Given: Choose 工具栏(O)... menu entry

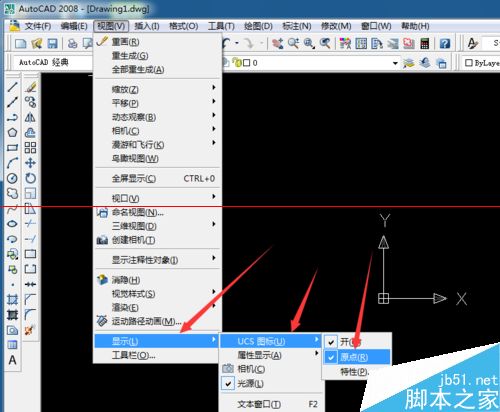Looking at the screenshot, I should pos(156,355).
